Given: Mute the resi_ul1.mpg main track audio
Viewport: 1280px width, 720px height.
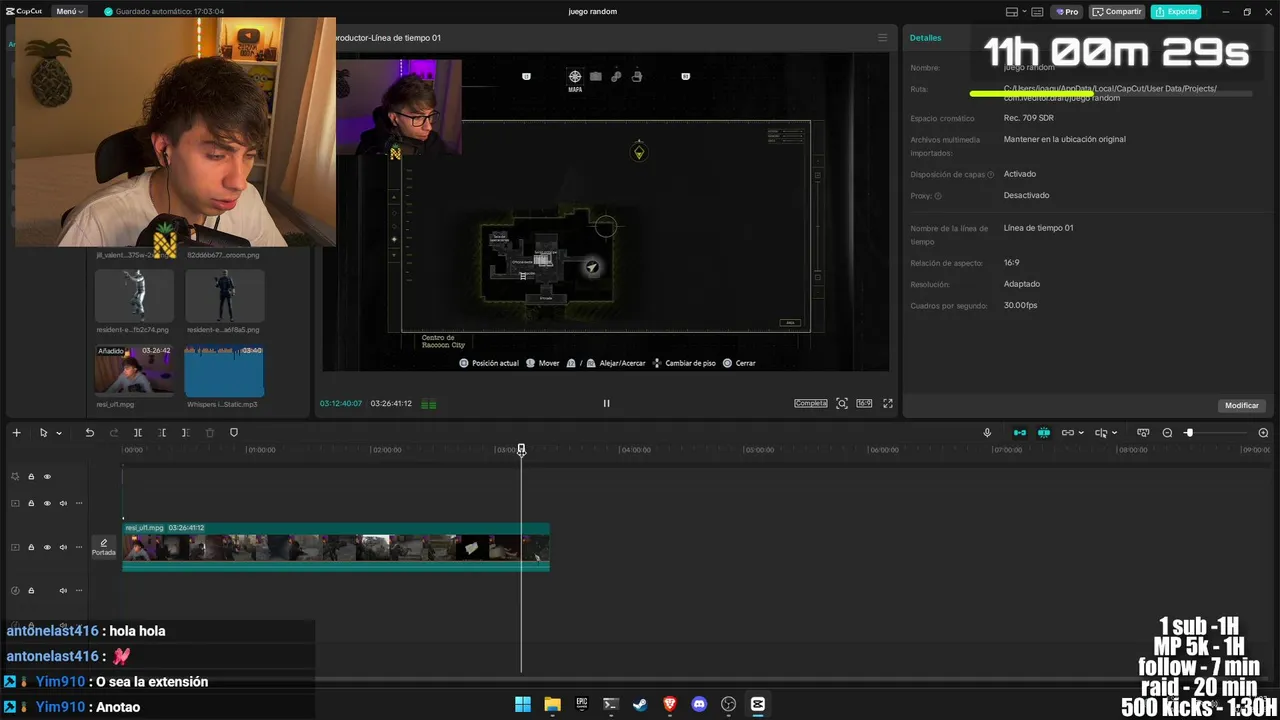Looking at the screenshot, I should click(63, 547).
